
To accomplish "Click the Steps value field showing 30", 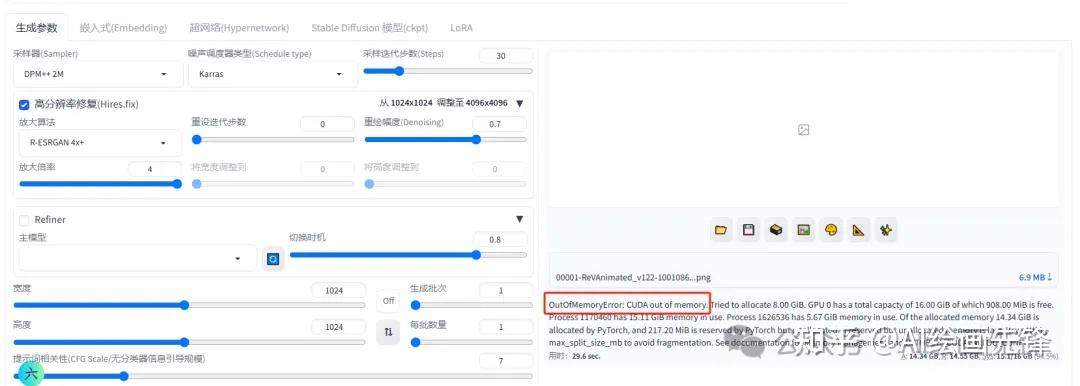I will click(505, 56).
